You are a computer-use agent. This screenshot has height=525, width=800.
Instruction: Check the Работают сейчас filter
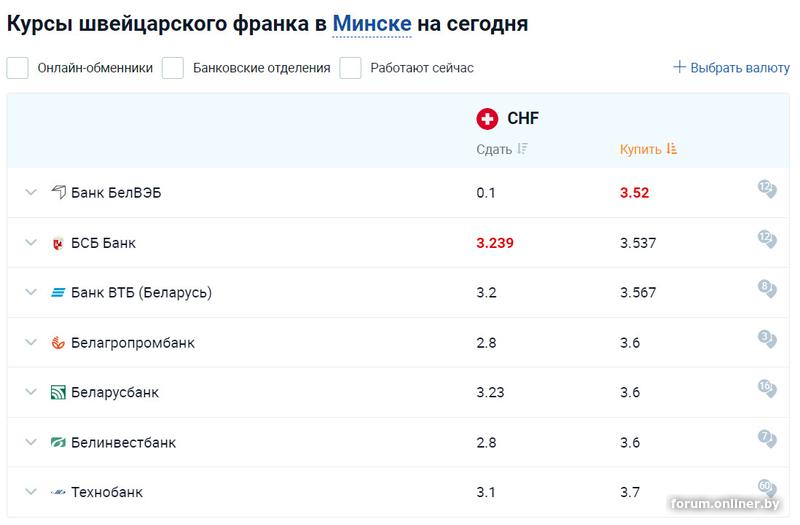351,68
